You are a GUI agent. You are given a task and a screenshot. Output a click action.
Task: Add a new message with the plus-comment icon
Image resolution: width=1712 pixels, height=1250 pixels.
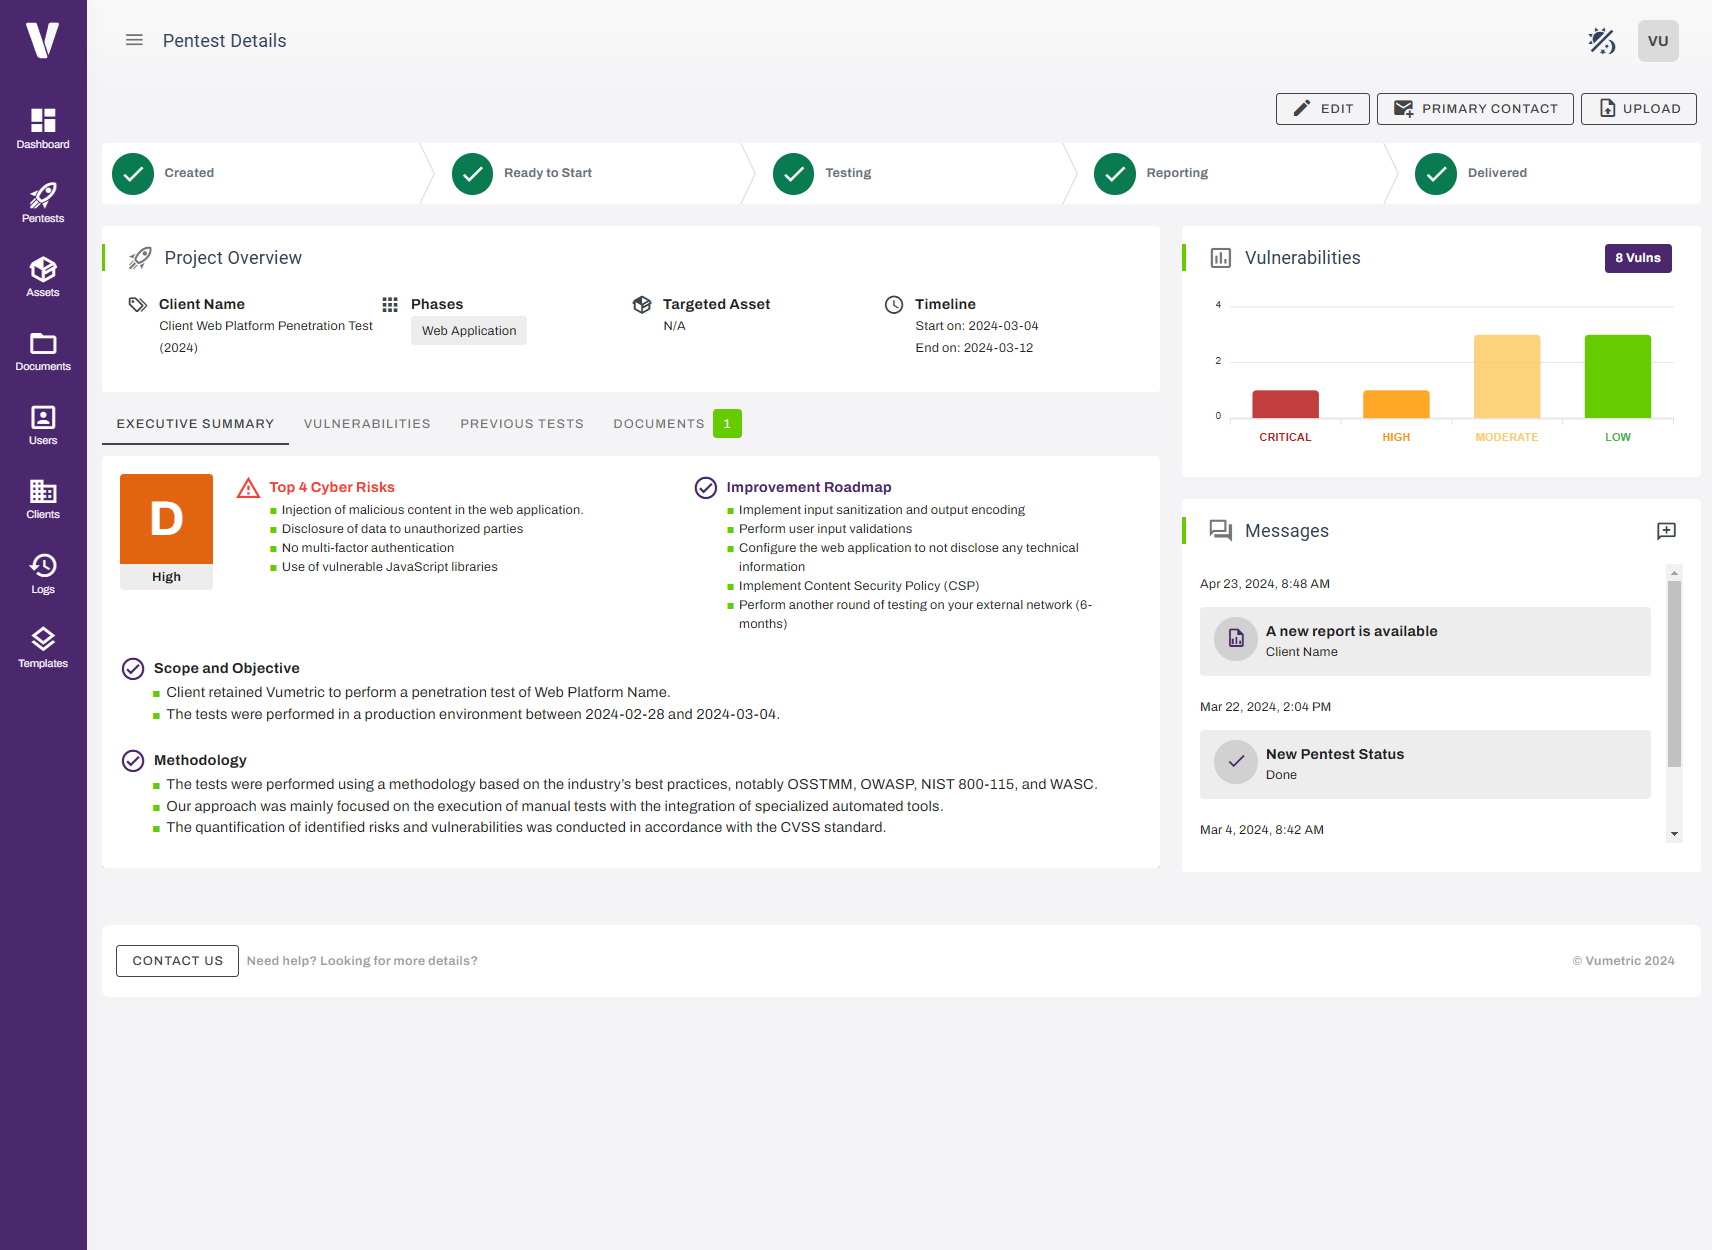[x=1666, y=531]
